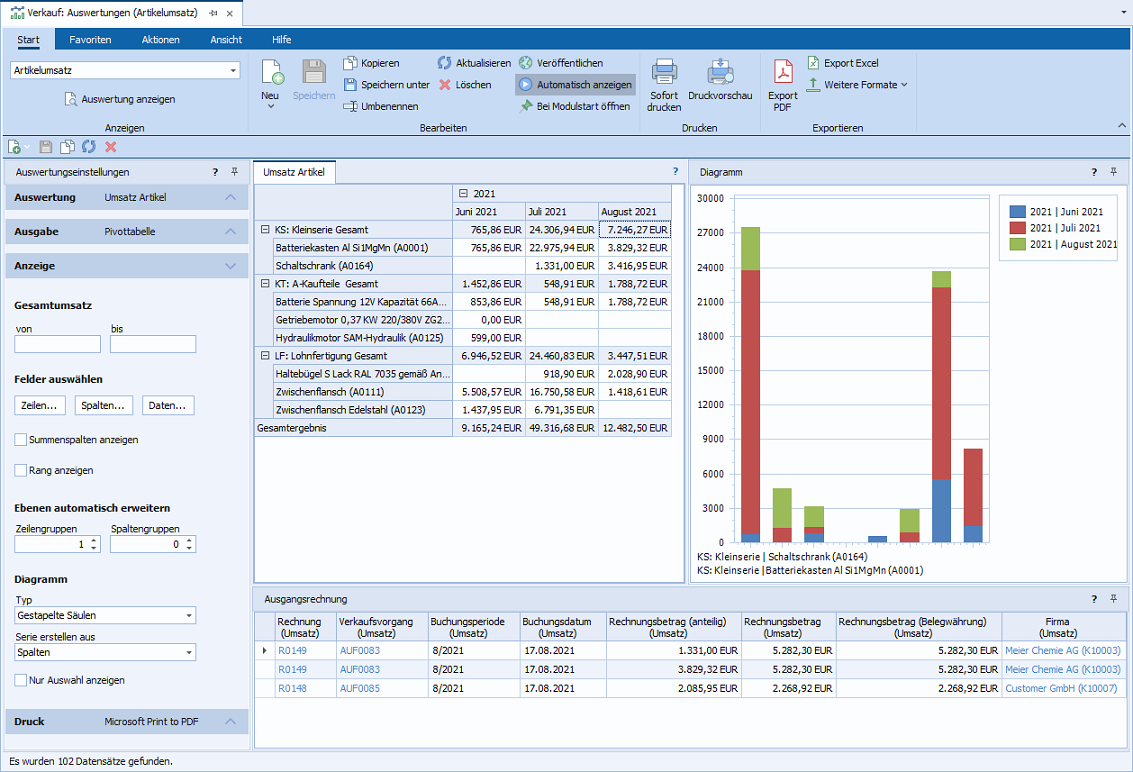This screenshot has width=1133, height=772.
Task: Enable Summenspalten anzeigen checkbox
Action: (21, 440)
